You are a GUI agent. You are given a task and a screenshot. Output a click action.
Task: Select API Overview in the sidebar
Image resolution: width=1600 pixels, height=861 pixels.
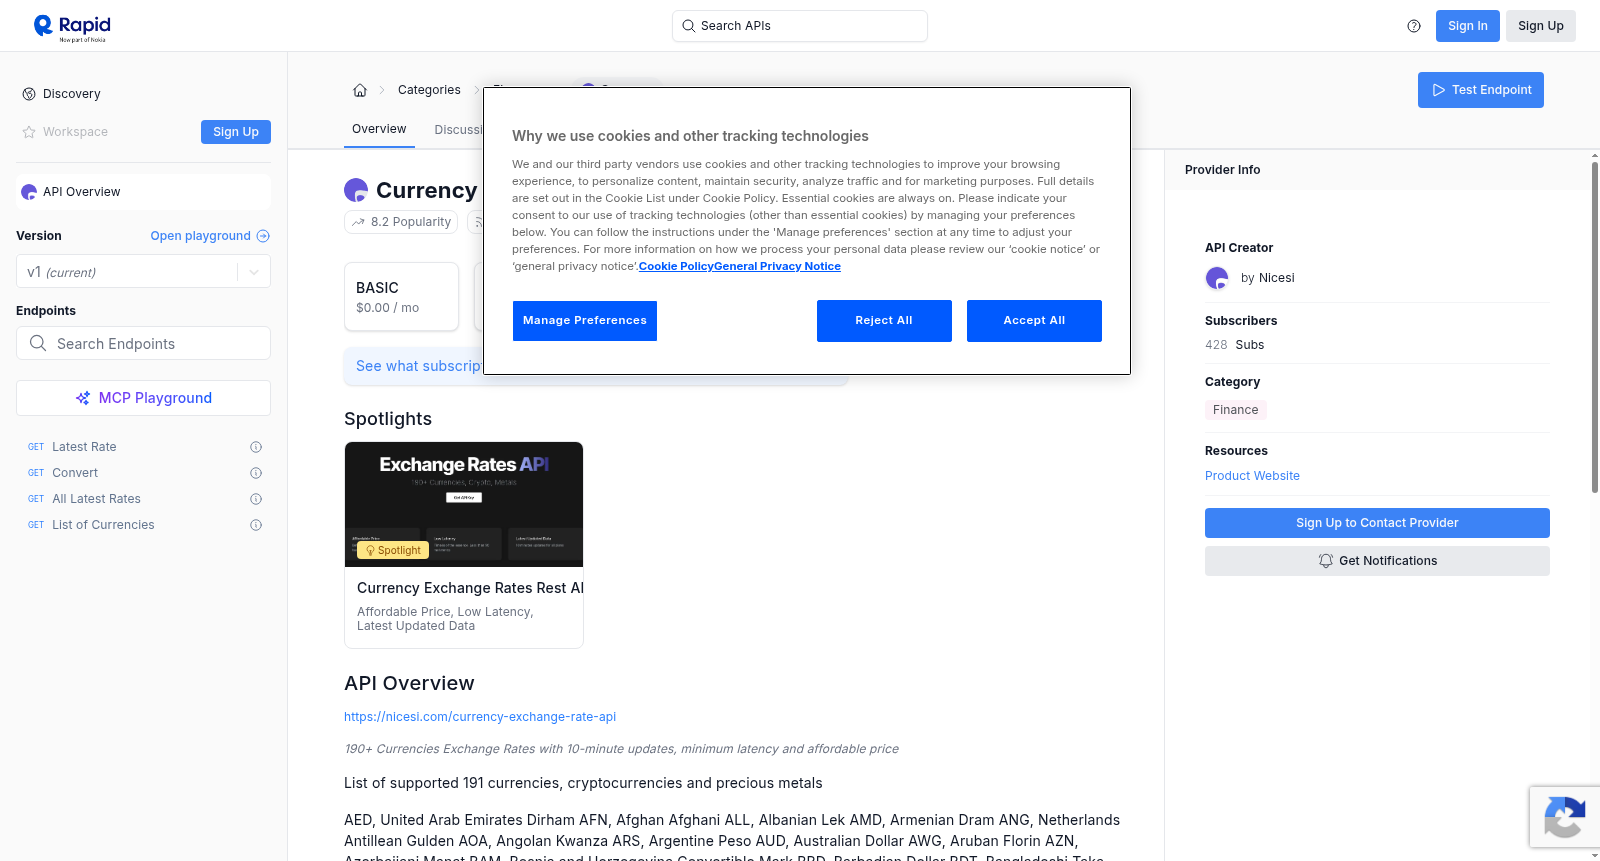click(143, 192)
